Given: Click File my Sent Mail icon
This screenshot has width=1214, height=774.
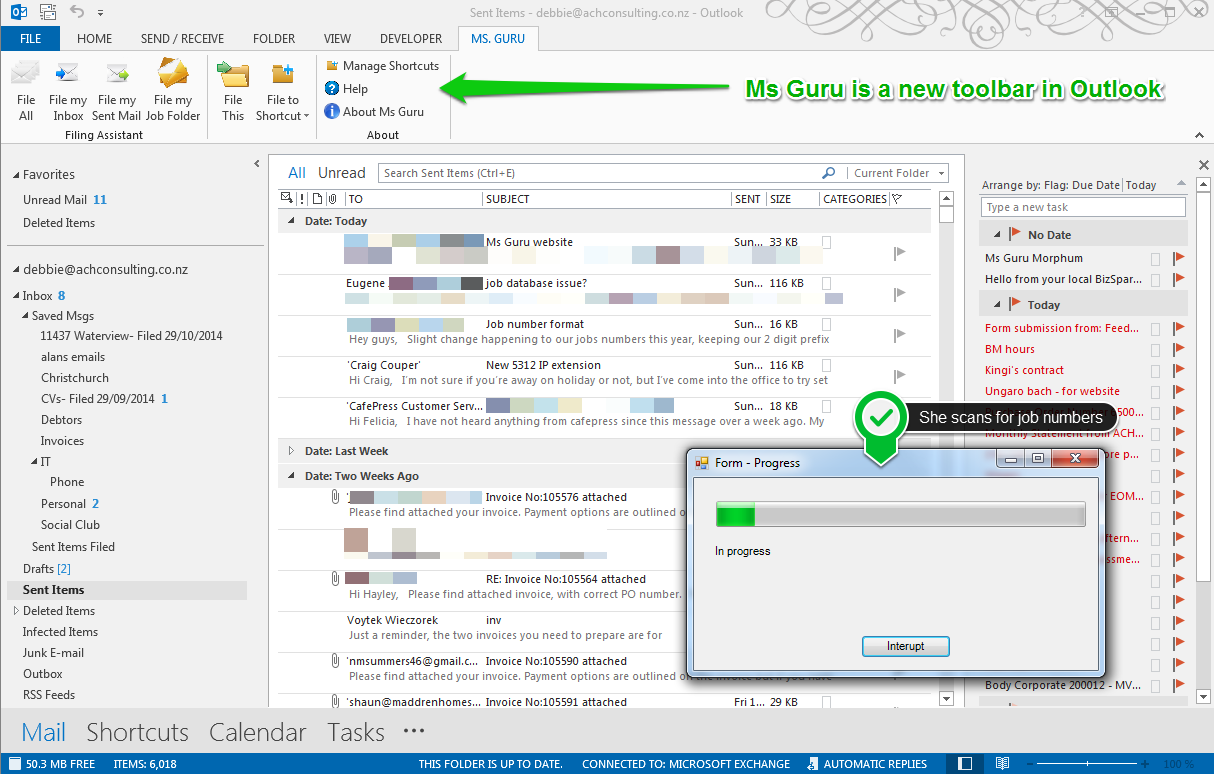Looking at the screenshot, I should [x=116, y=75].
